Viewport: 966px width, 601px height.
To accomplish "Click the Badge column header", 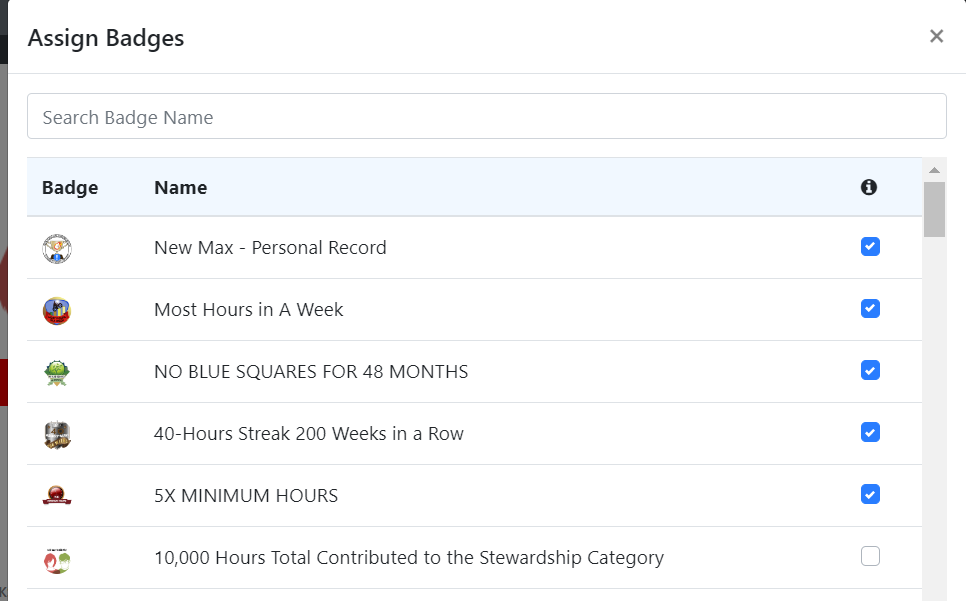I will pos(70,187).
